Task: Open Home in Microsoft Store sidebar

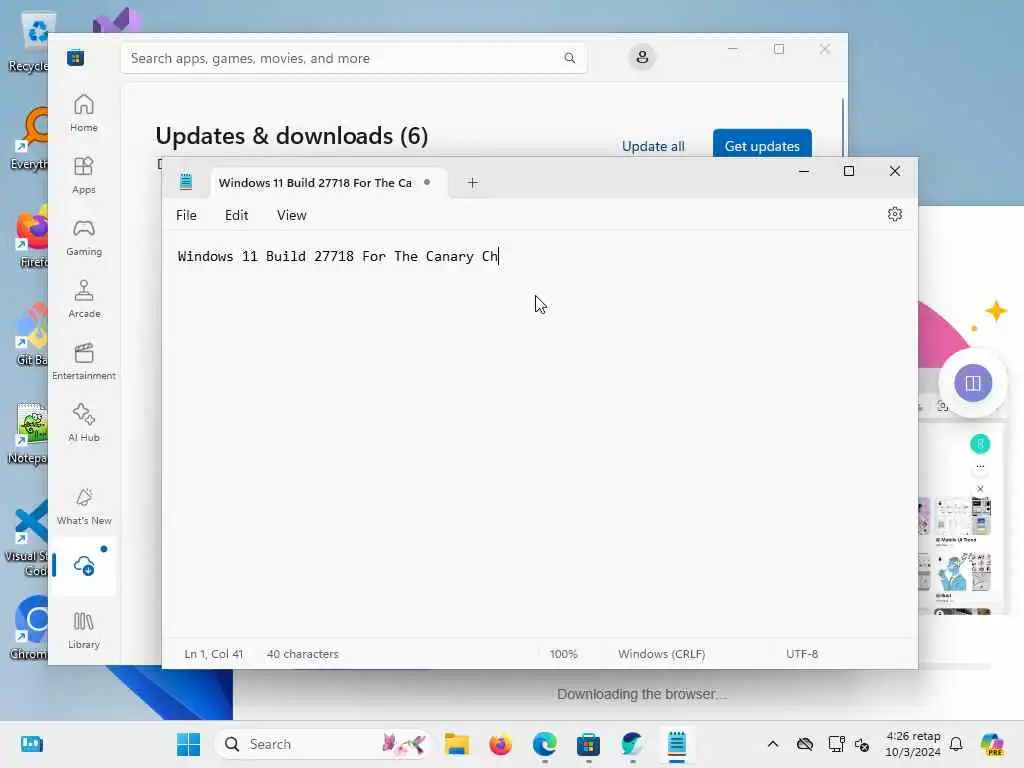Action: tap(84, 113)
